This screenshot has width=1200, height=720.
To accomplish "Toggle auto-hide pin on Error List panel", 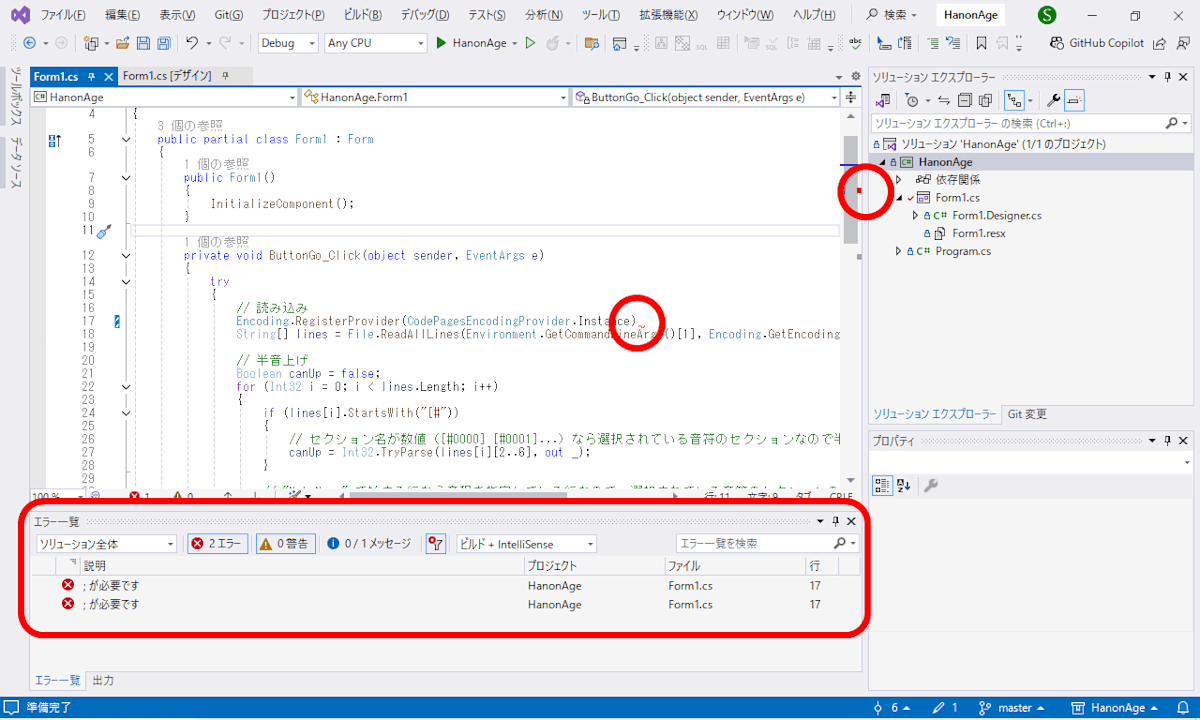I will [x=836, y=521].
